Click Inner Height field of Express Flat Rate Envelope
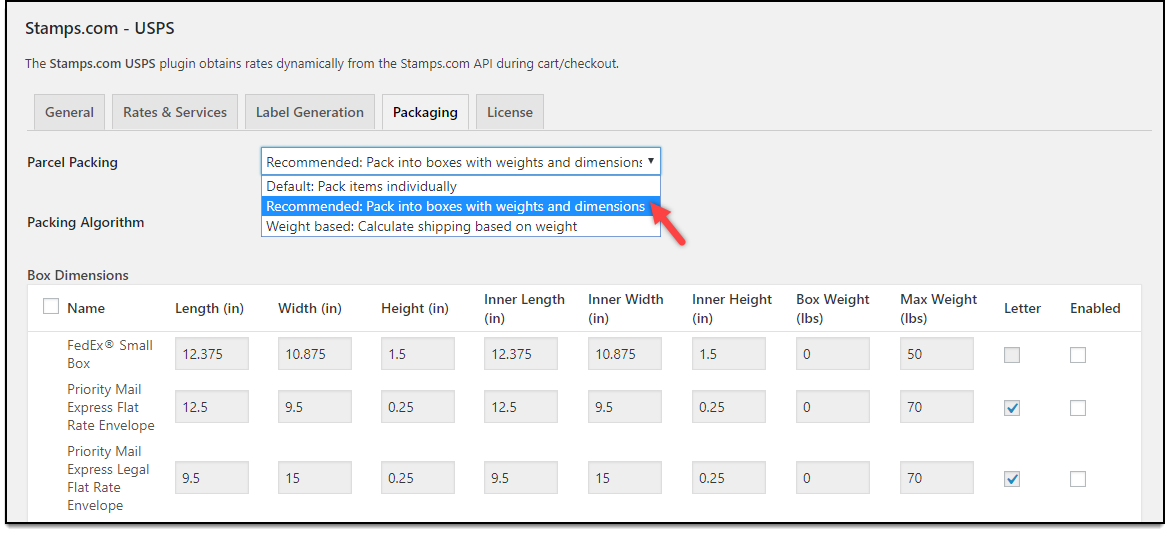This screenshot has width=1170, height=534. 728,407
